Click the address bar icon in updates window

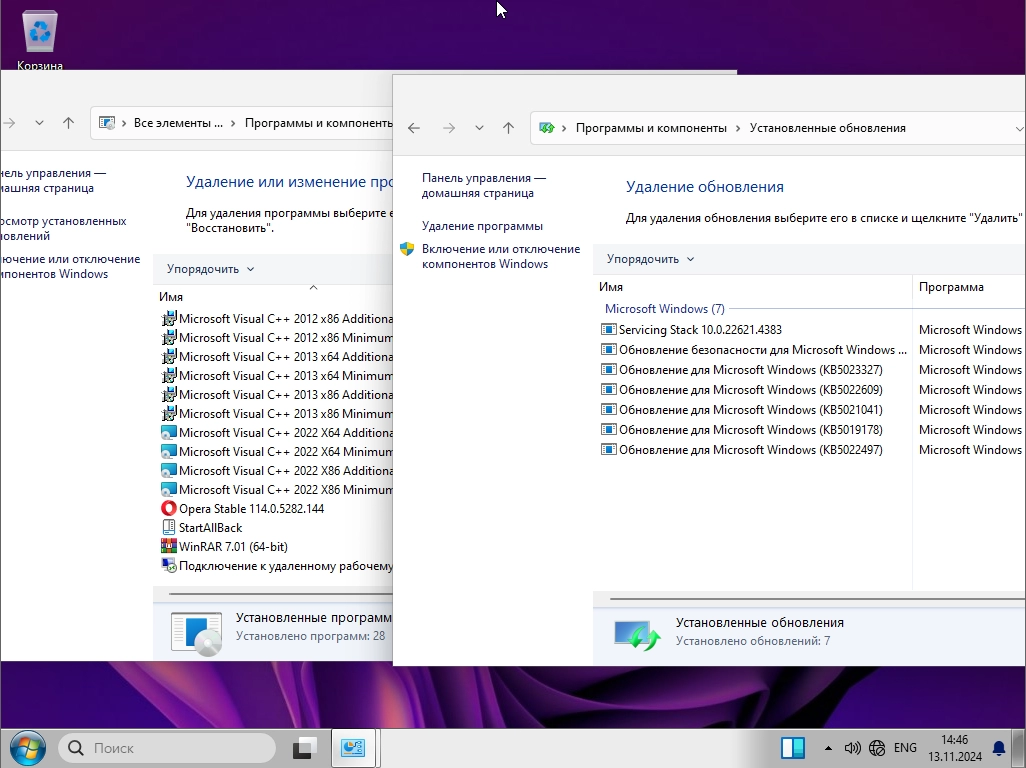[546, 128]
